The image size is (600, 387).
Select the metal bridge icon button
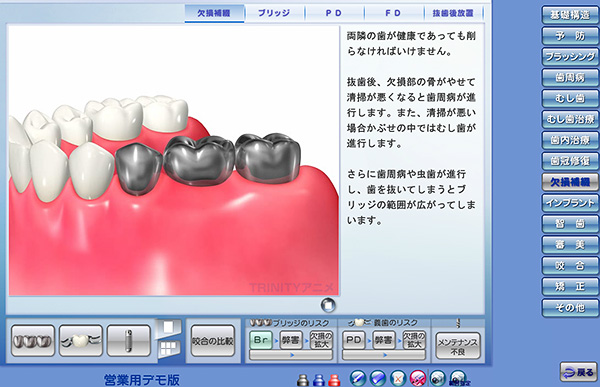(x=33, y=341)
